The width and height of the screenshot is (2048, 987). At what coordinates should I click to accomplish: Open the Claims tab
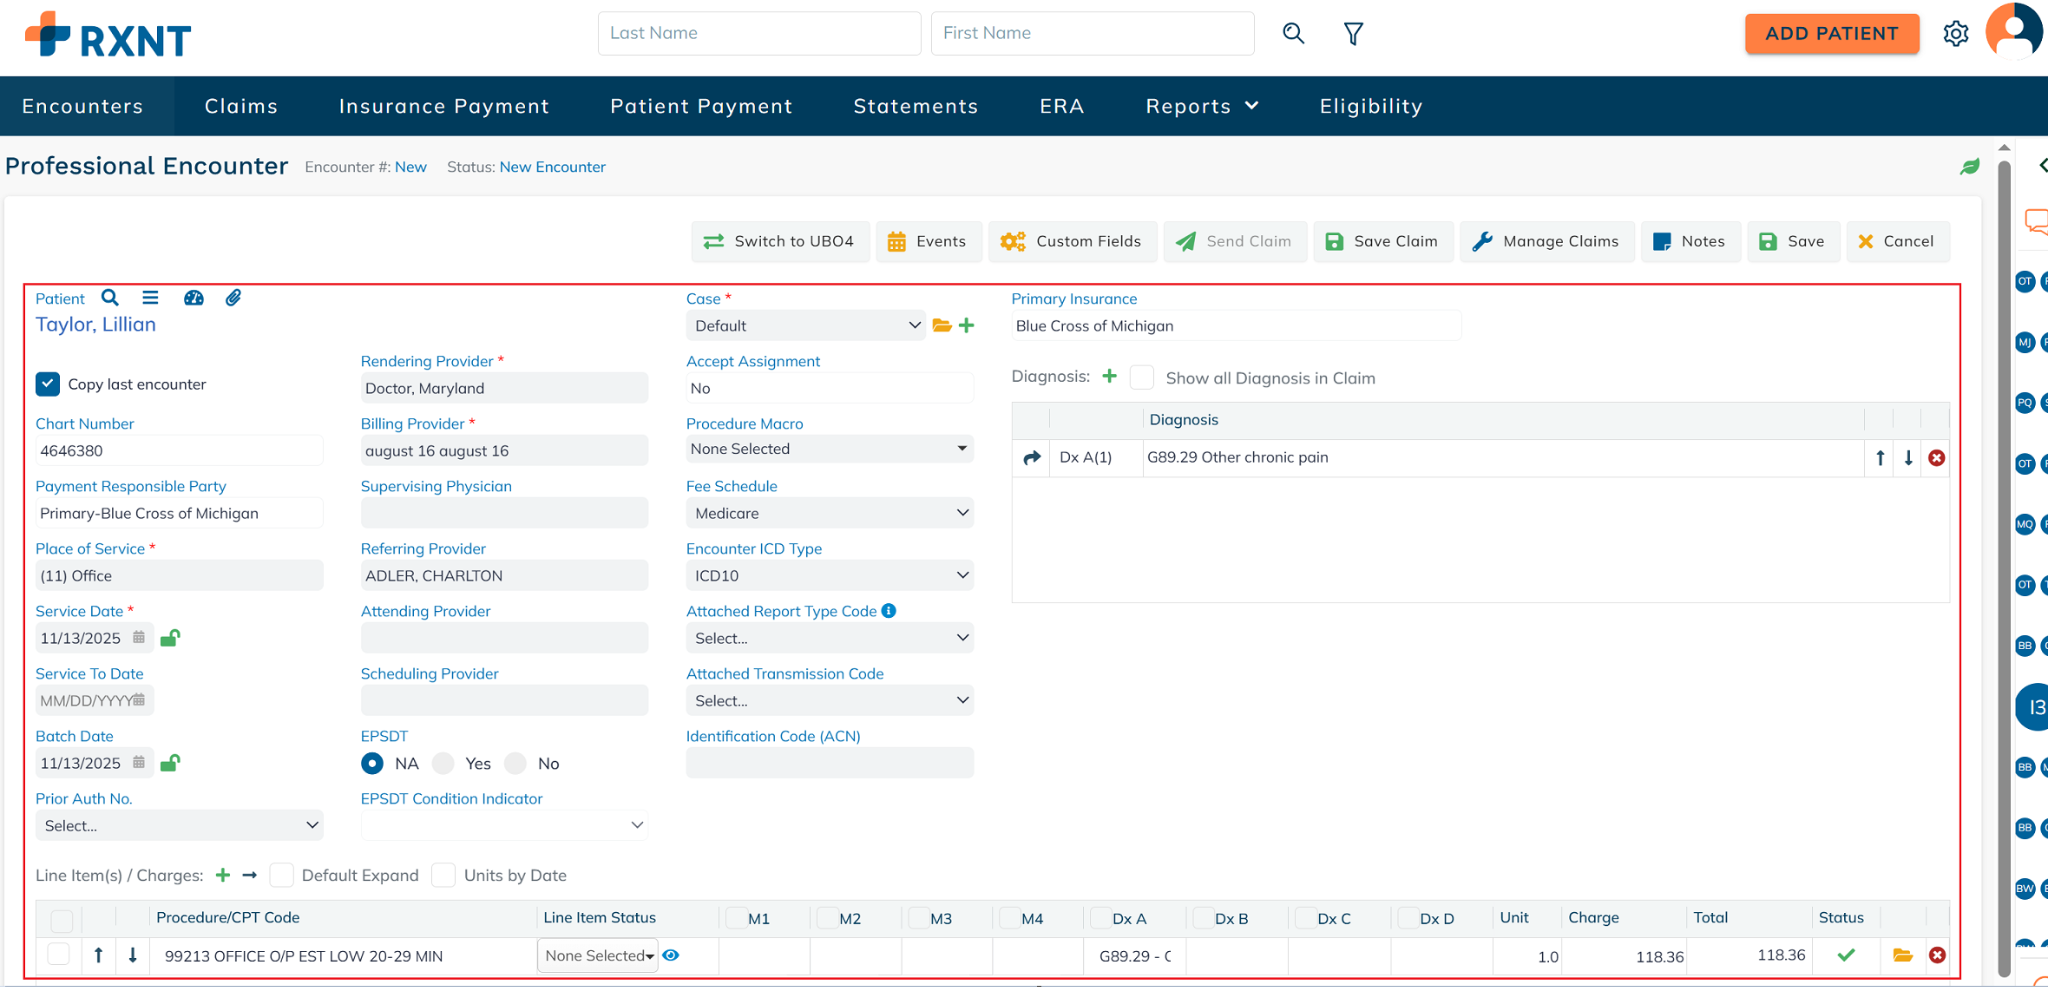click(x=241, y=106)
